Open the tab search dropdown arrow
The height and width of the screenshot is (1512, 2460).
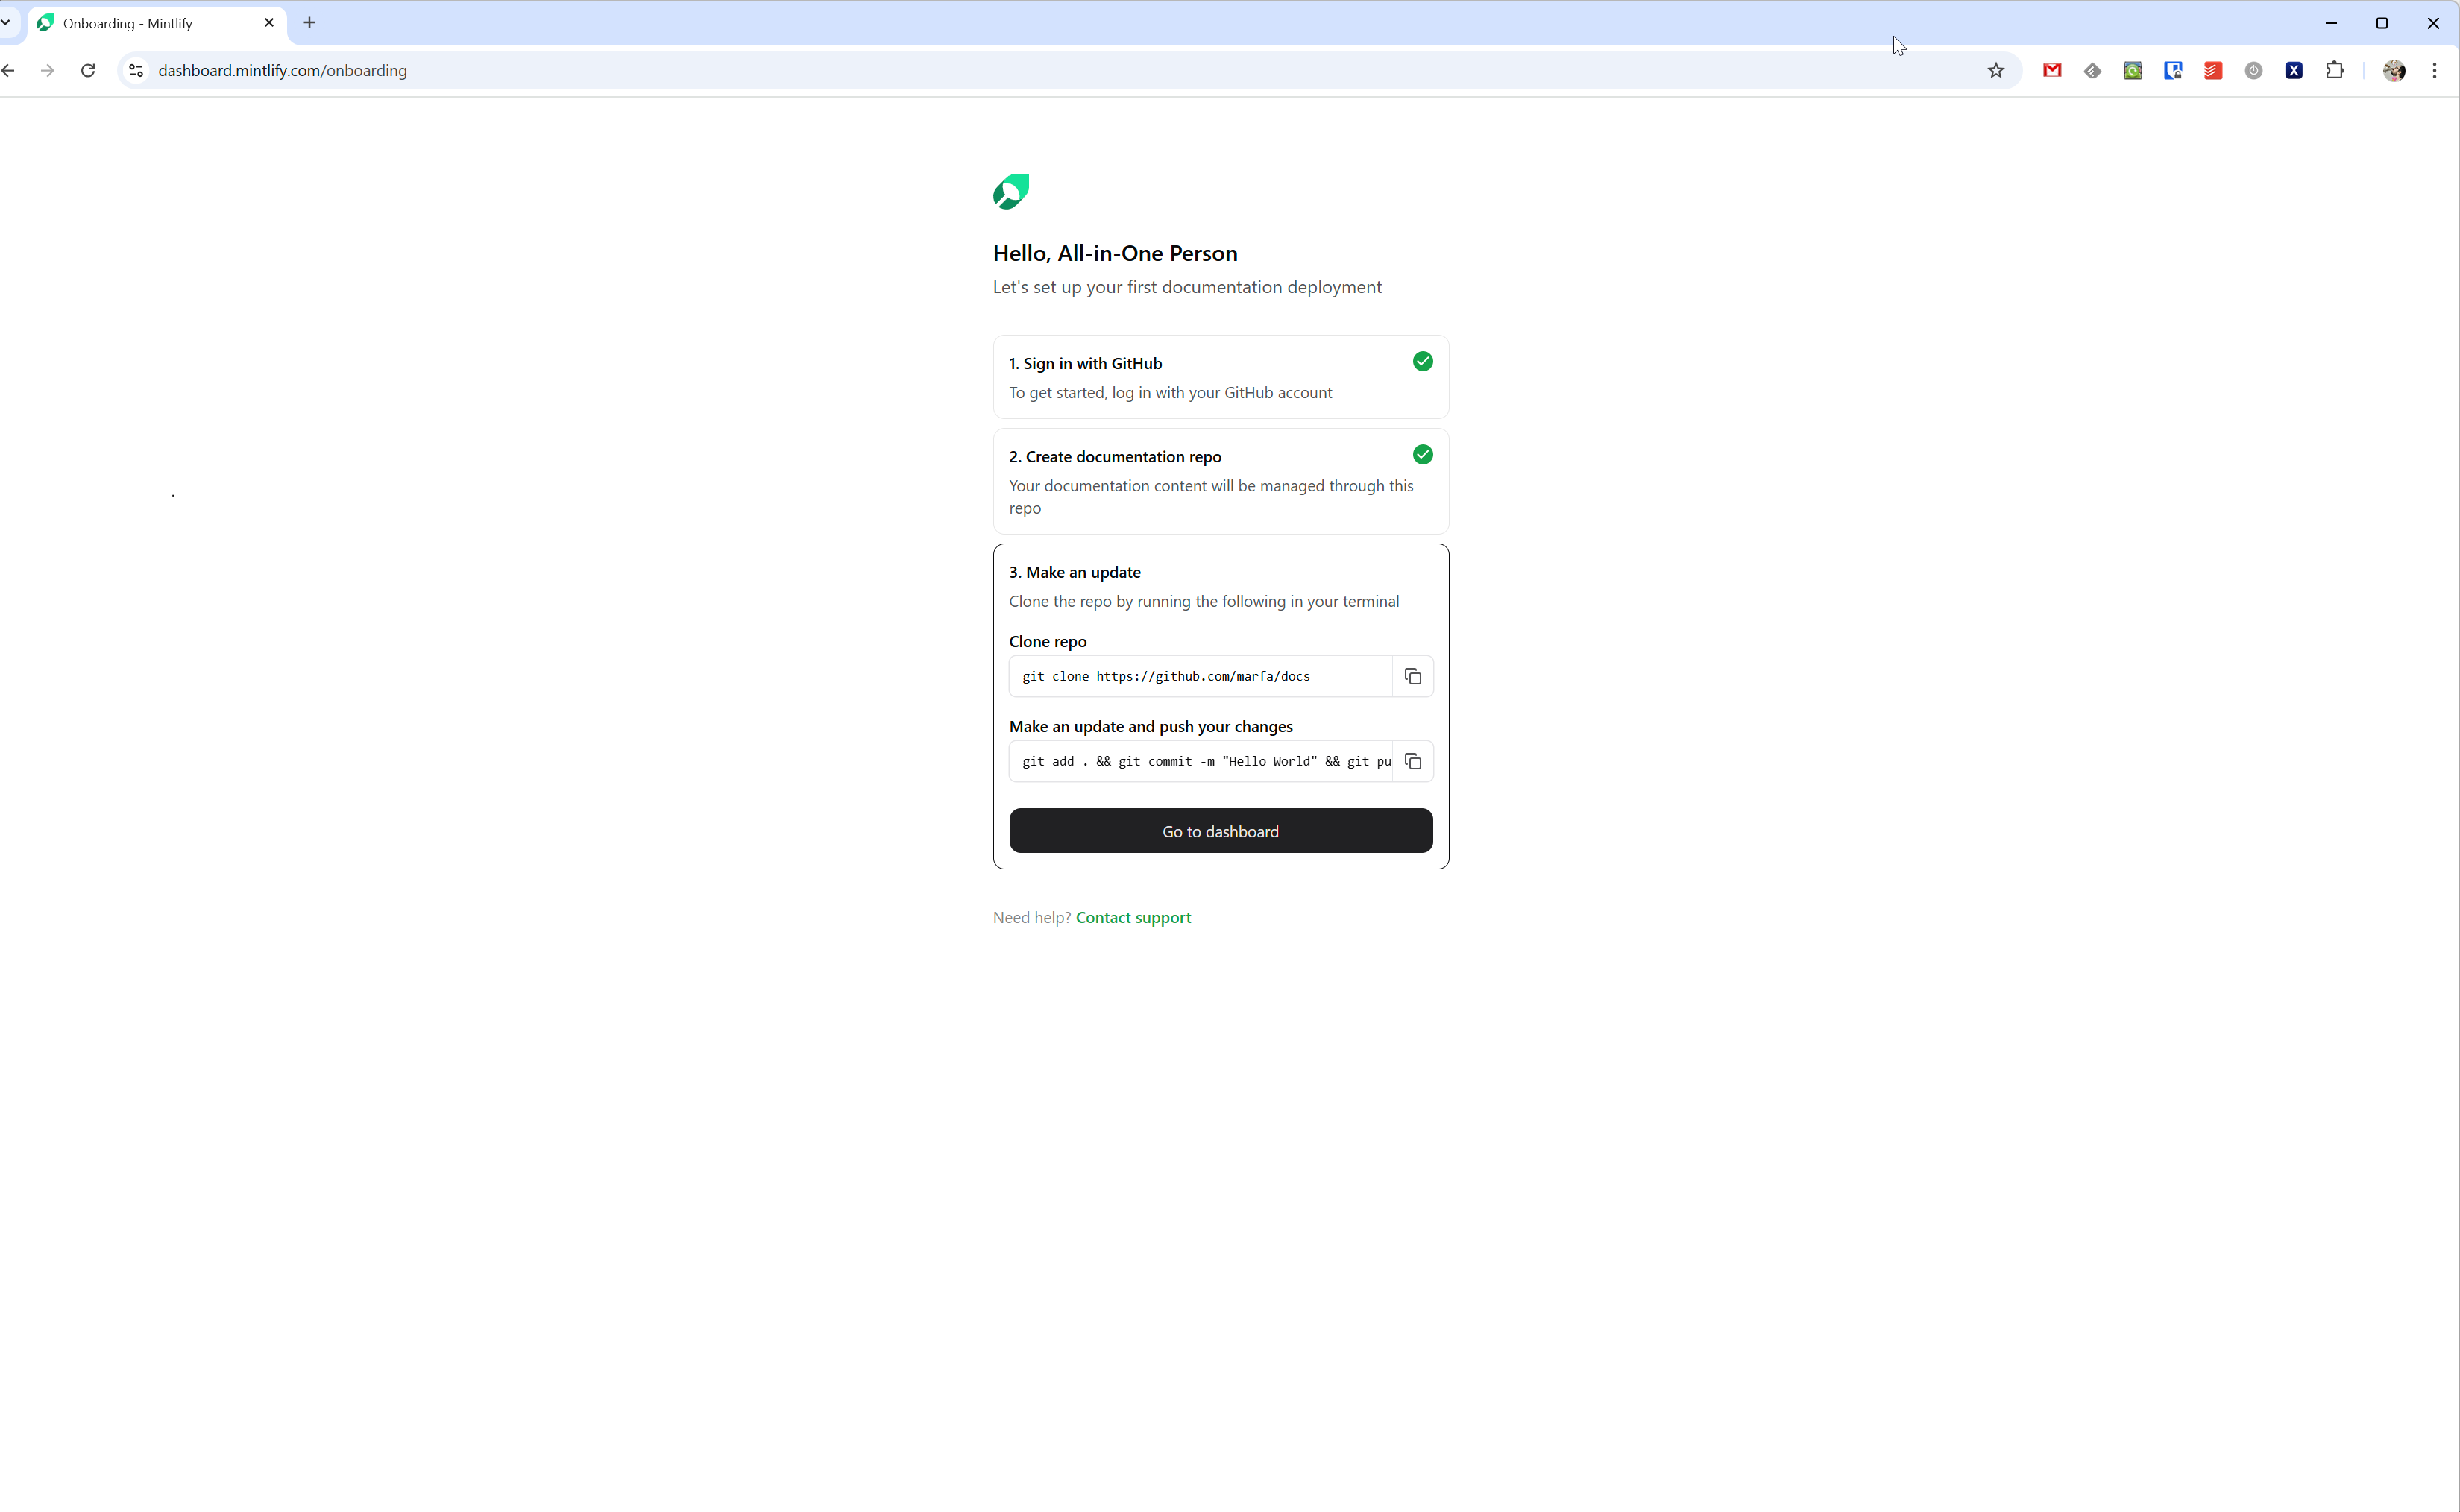point(6,22)
